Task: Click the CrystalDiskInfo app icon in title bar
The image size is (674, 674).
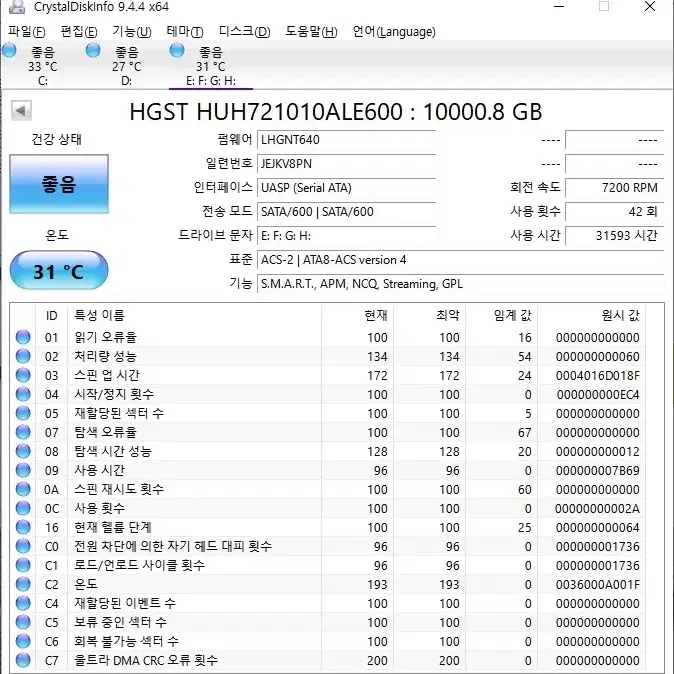Action: (x=17, y=6)
